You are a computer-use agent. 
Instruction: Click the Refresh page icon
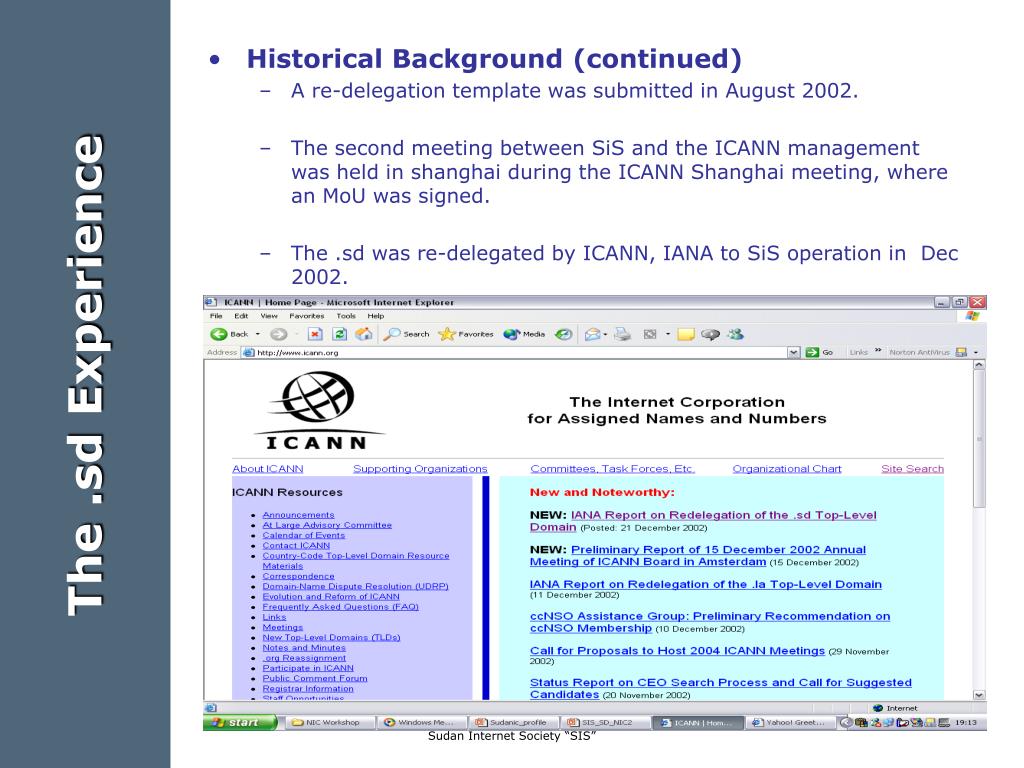click(340, 334)
